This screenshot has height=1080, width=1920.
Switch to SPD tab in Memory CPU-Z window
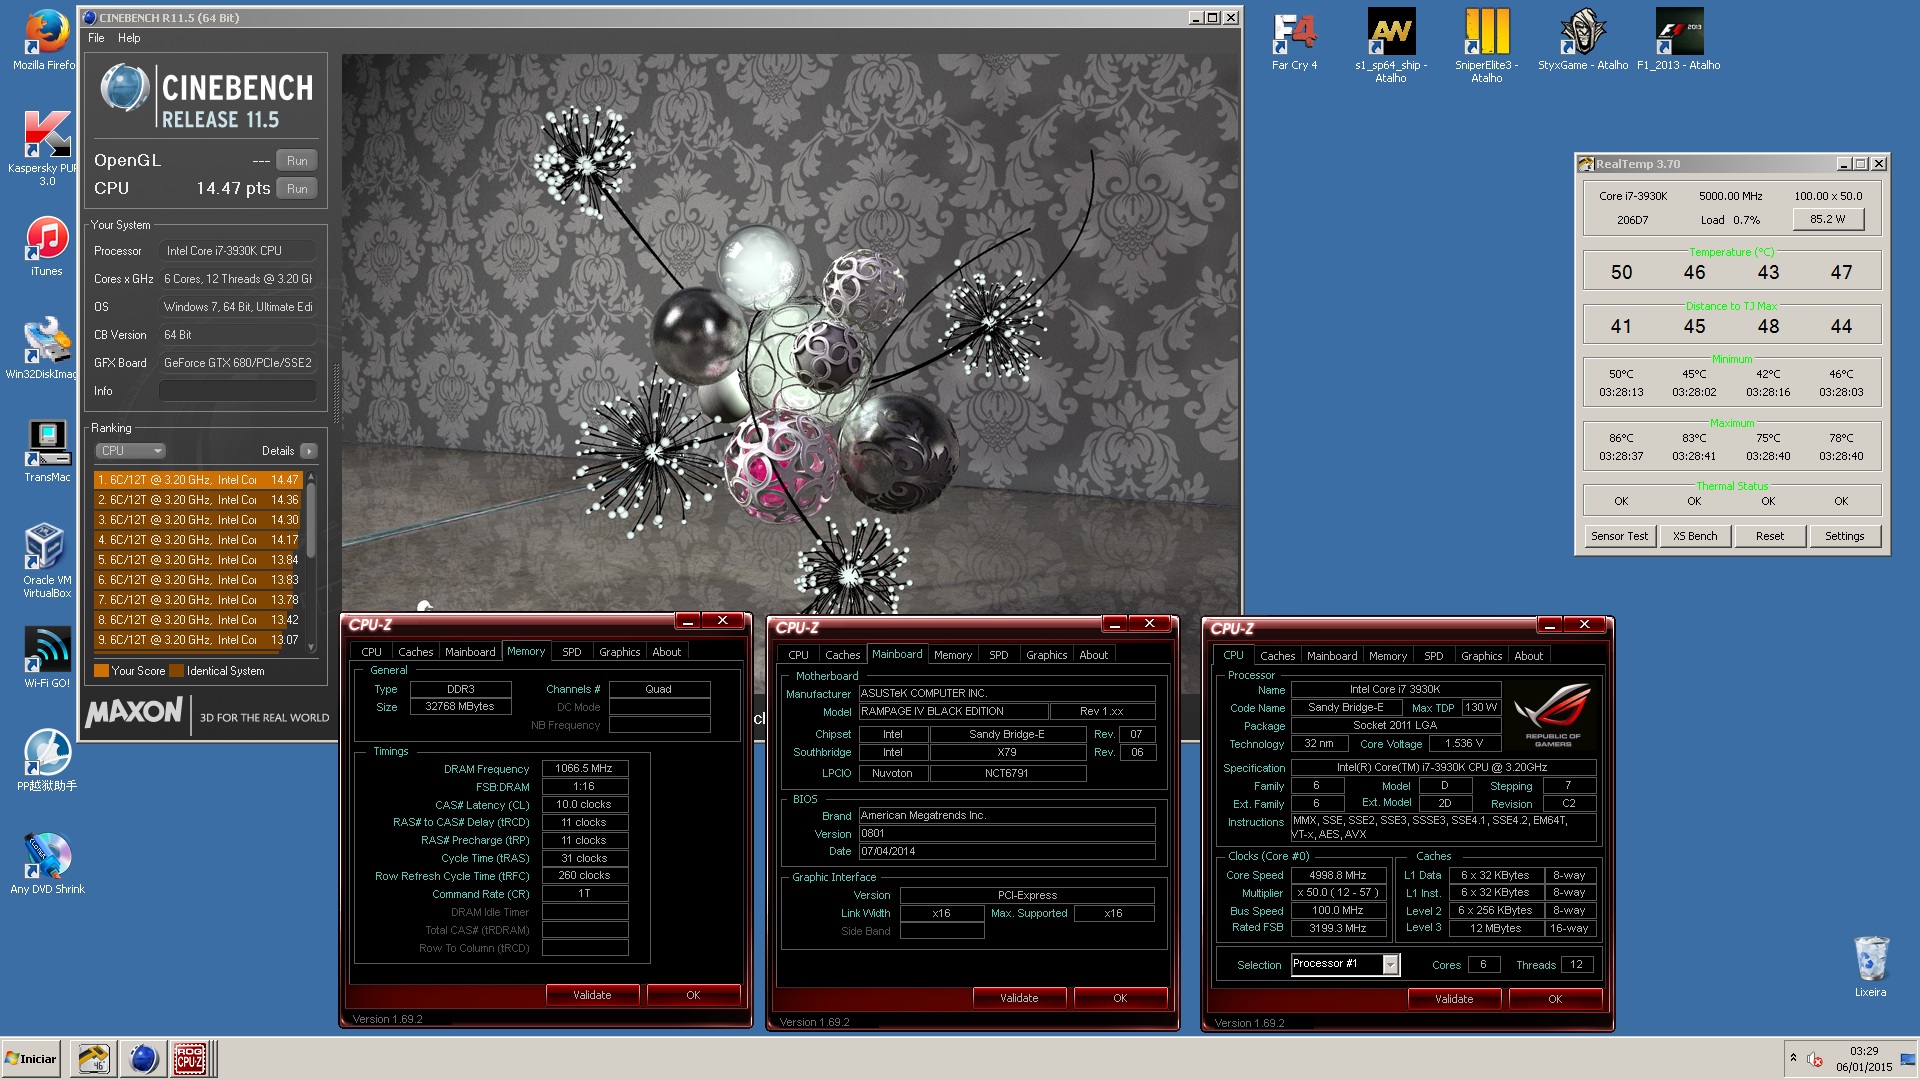[x=572, y=652]
